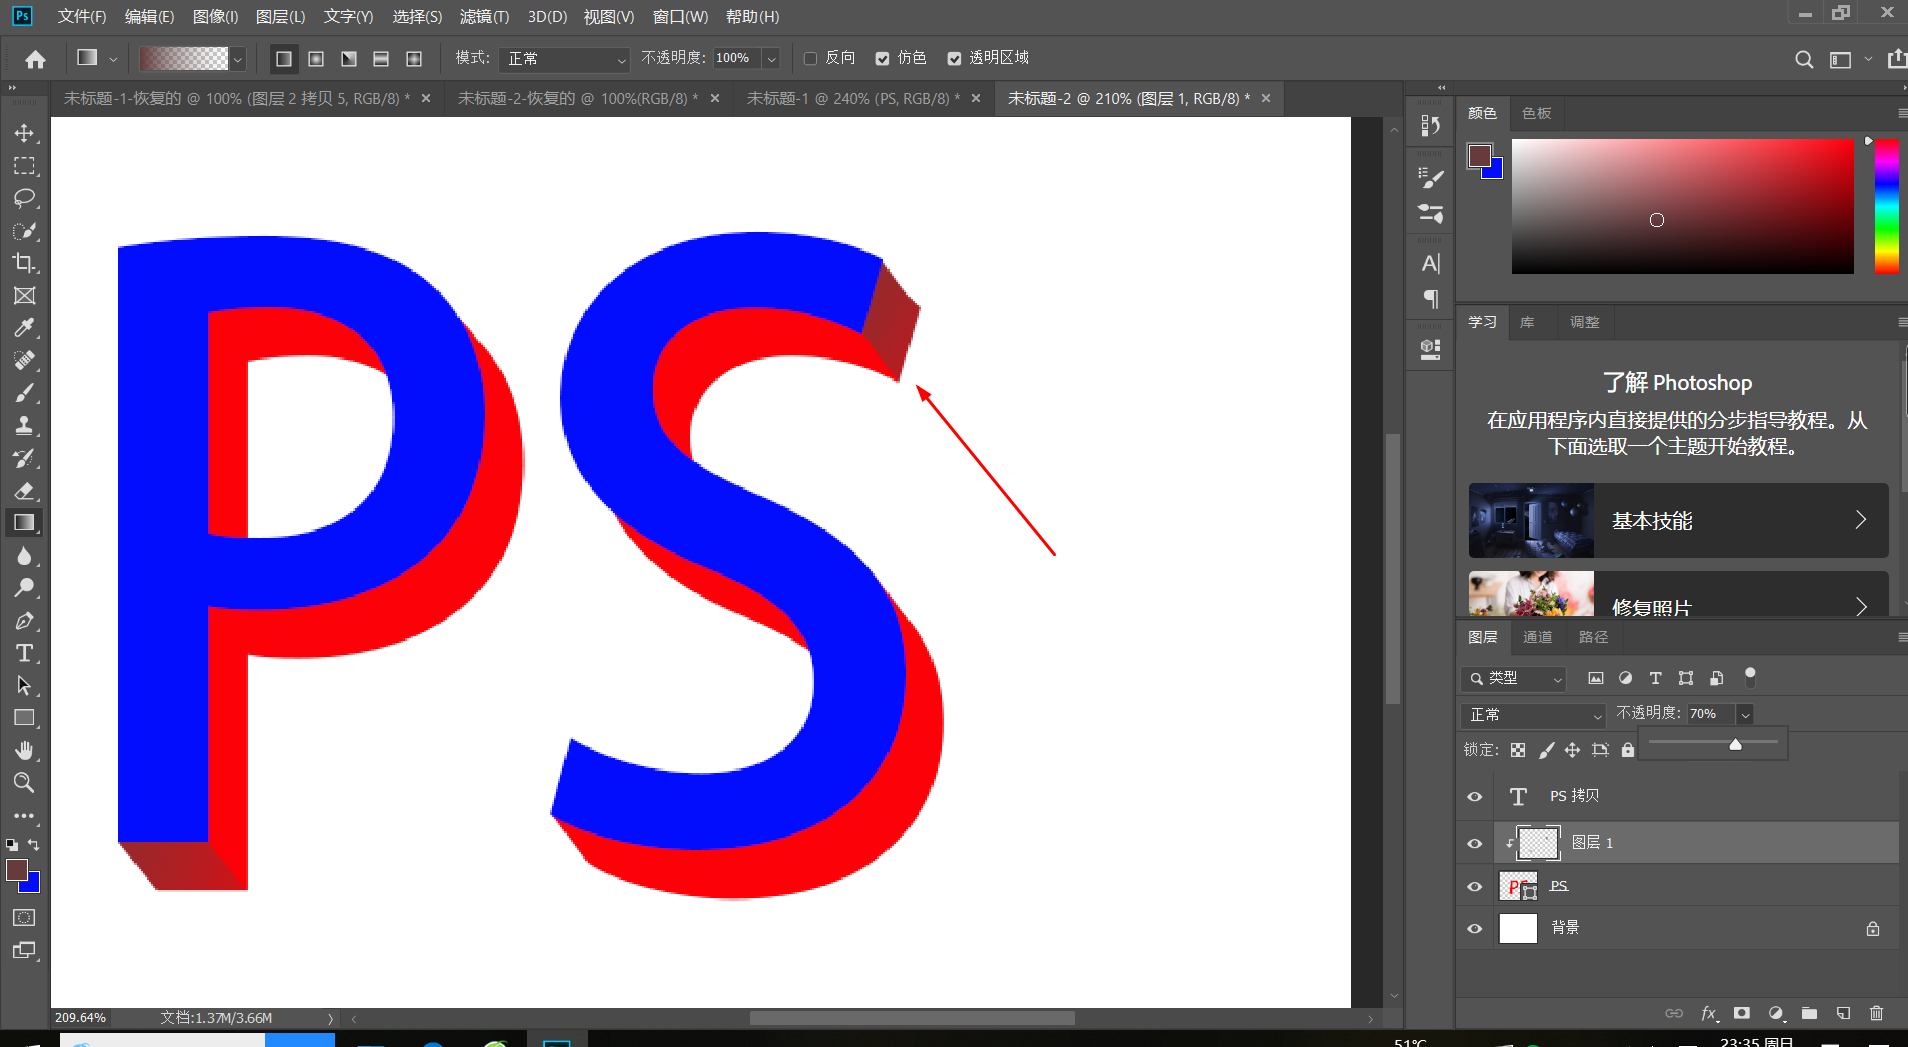Switch to the 通道 channels tab
Viewport: 1908px width, 1047px height.
click(1537, 637)
